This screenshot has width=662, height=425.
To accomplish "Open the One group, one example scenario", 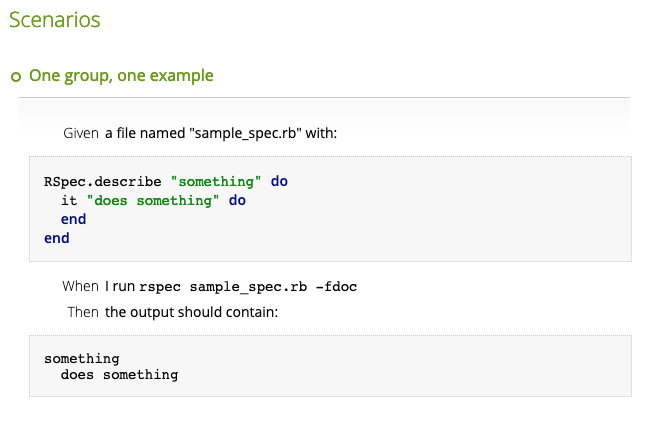I will (121, 75).
